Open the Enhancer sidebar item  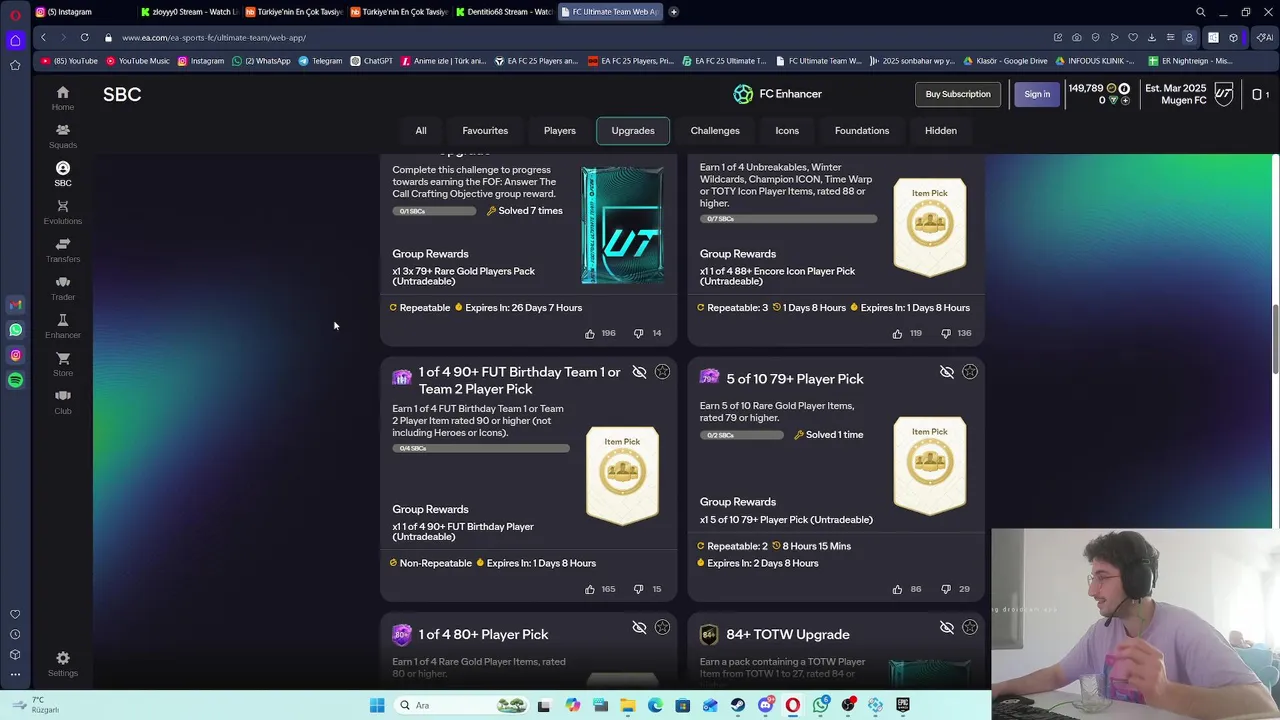coord(63,326)
